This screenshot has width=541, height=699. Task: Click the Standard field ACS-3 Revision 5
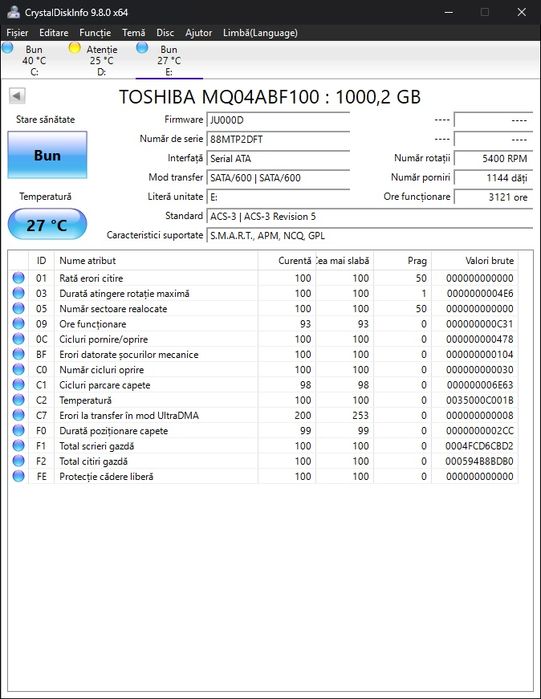(369, 216)
